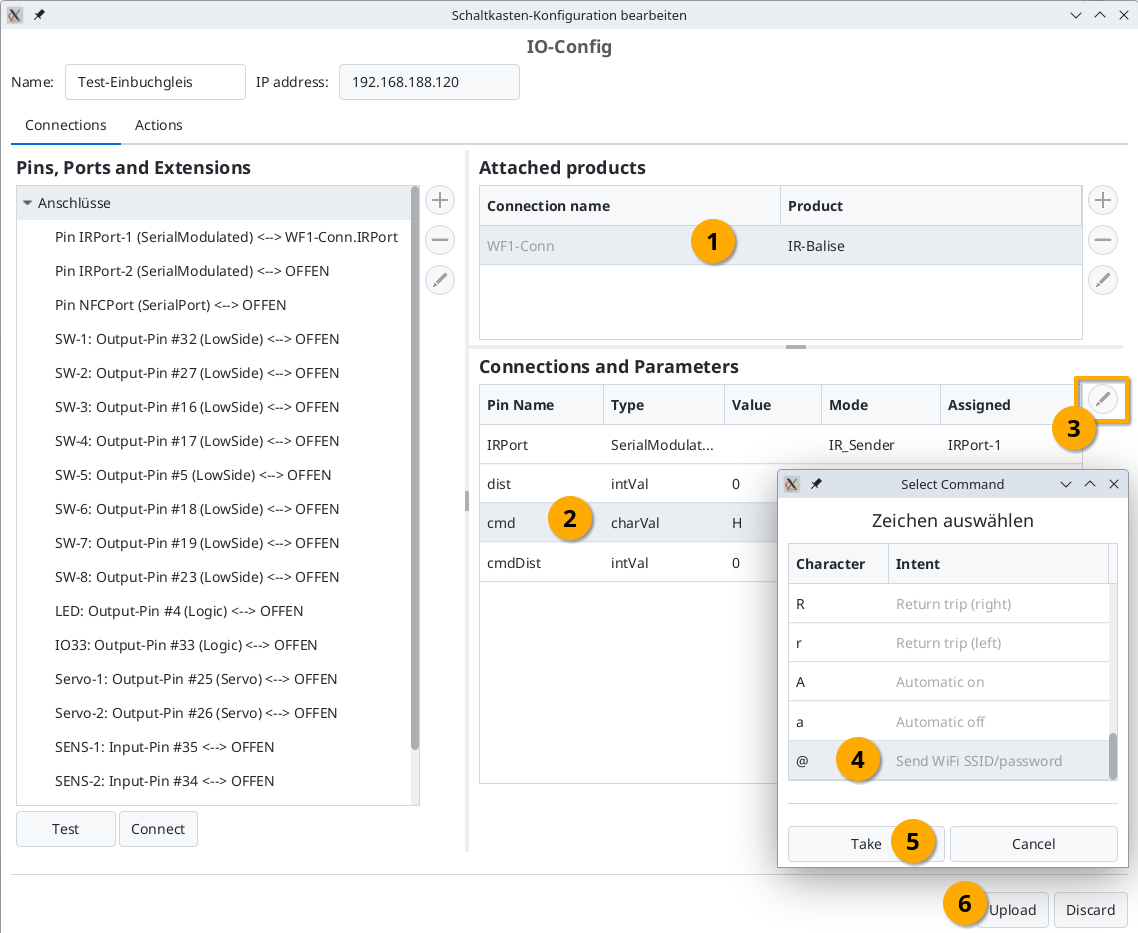Select SW-2 Output-Pin #27 row
The width and height of the screenshot is (1138, 933).
213,374
